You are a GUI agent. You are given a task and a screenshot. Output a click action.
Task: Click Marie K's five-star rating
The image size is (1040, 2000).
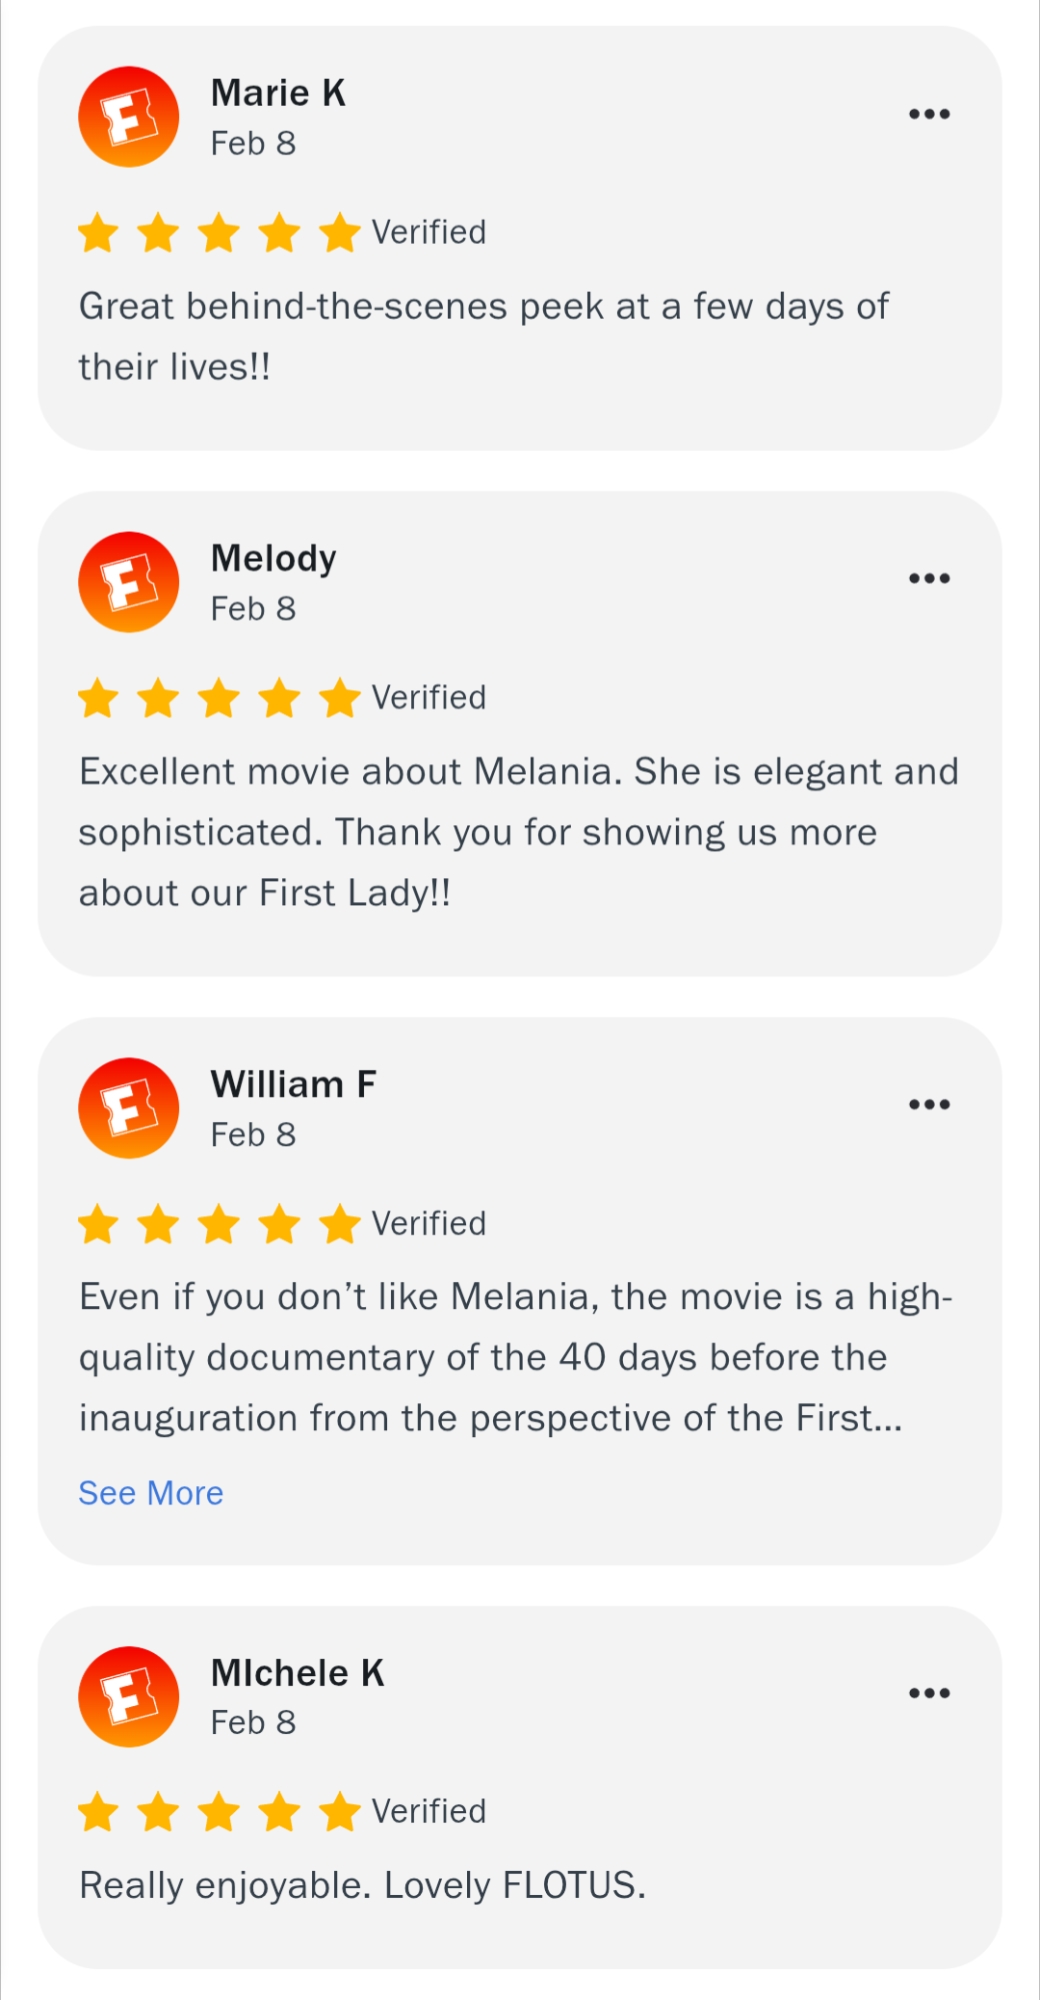[219, 233]
